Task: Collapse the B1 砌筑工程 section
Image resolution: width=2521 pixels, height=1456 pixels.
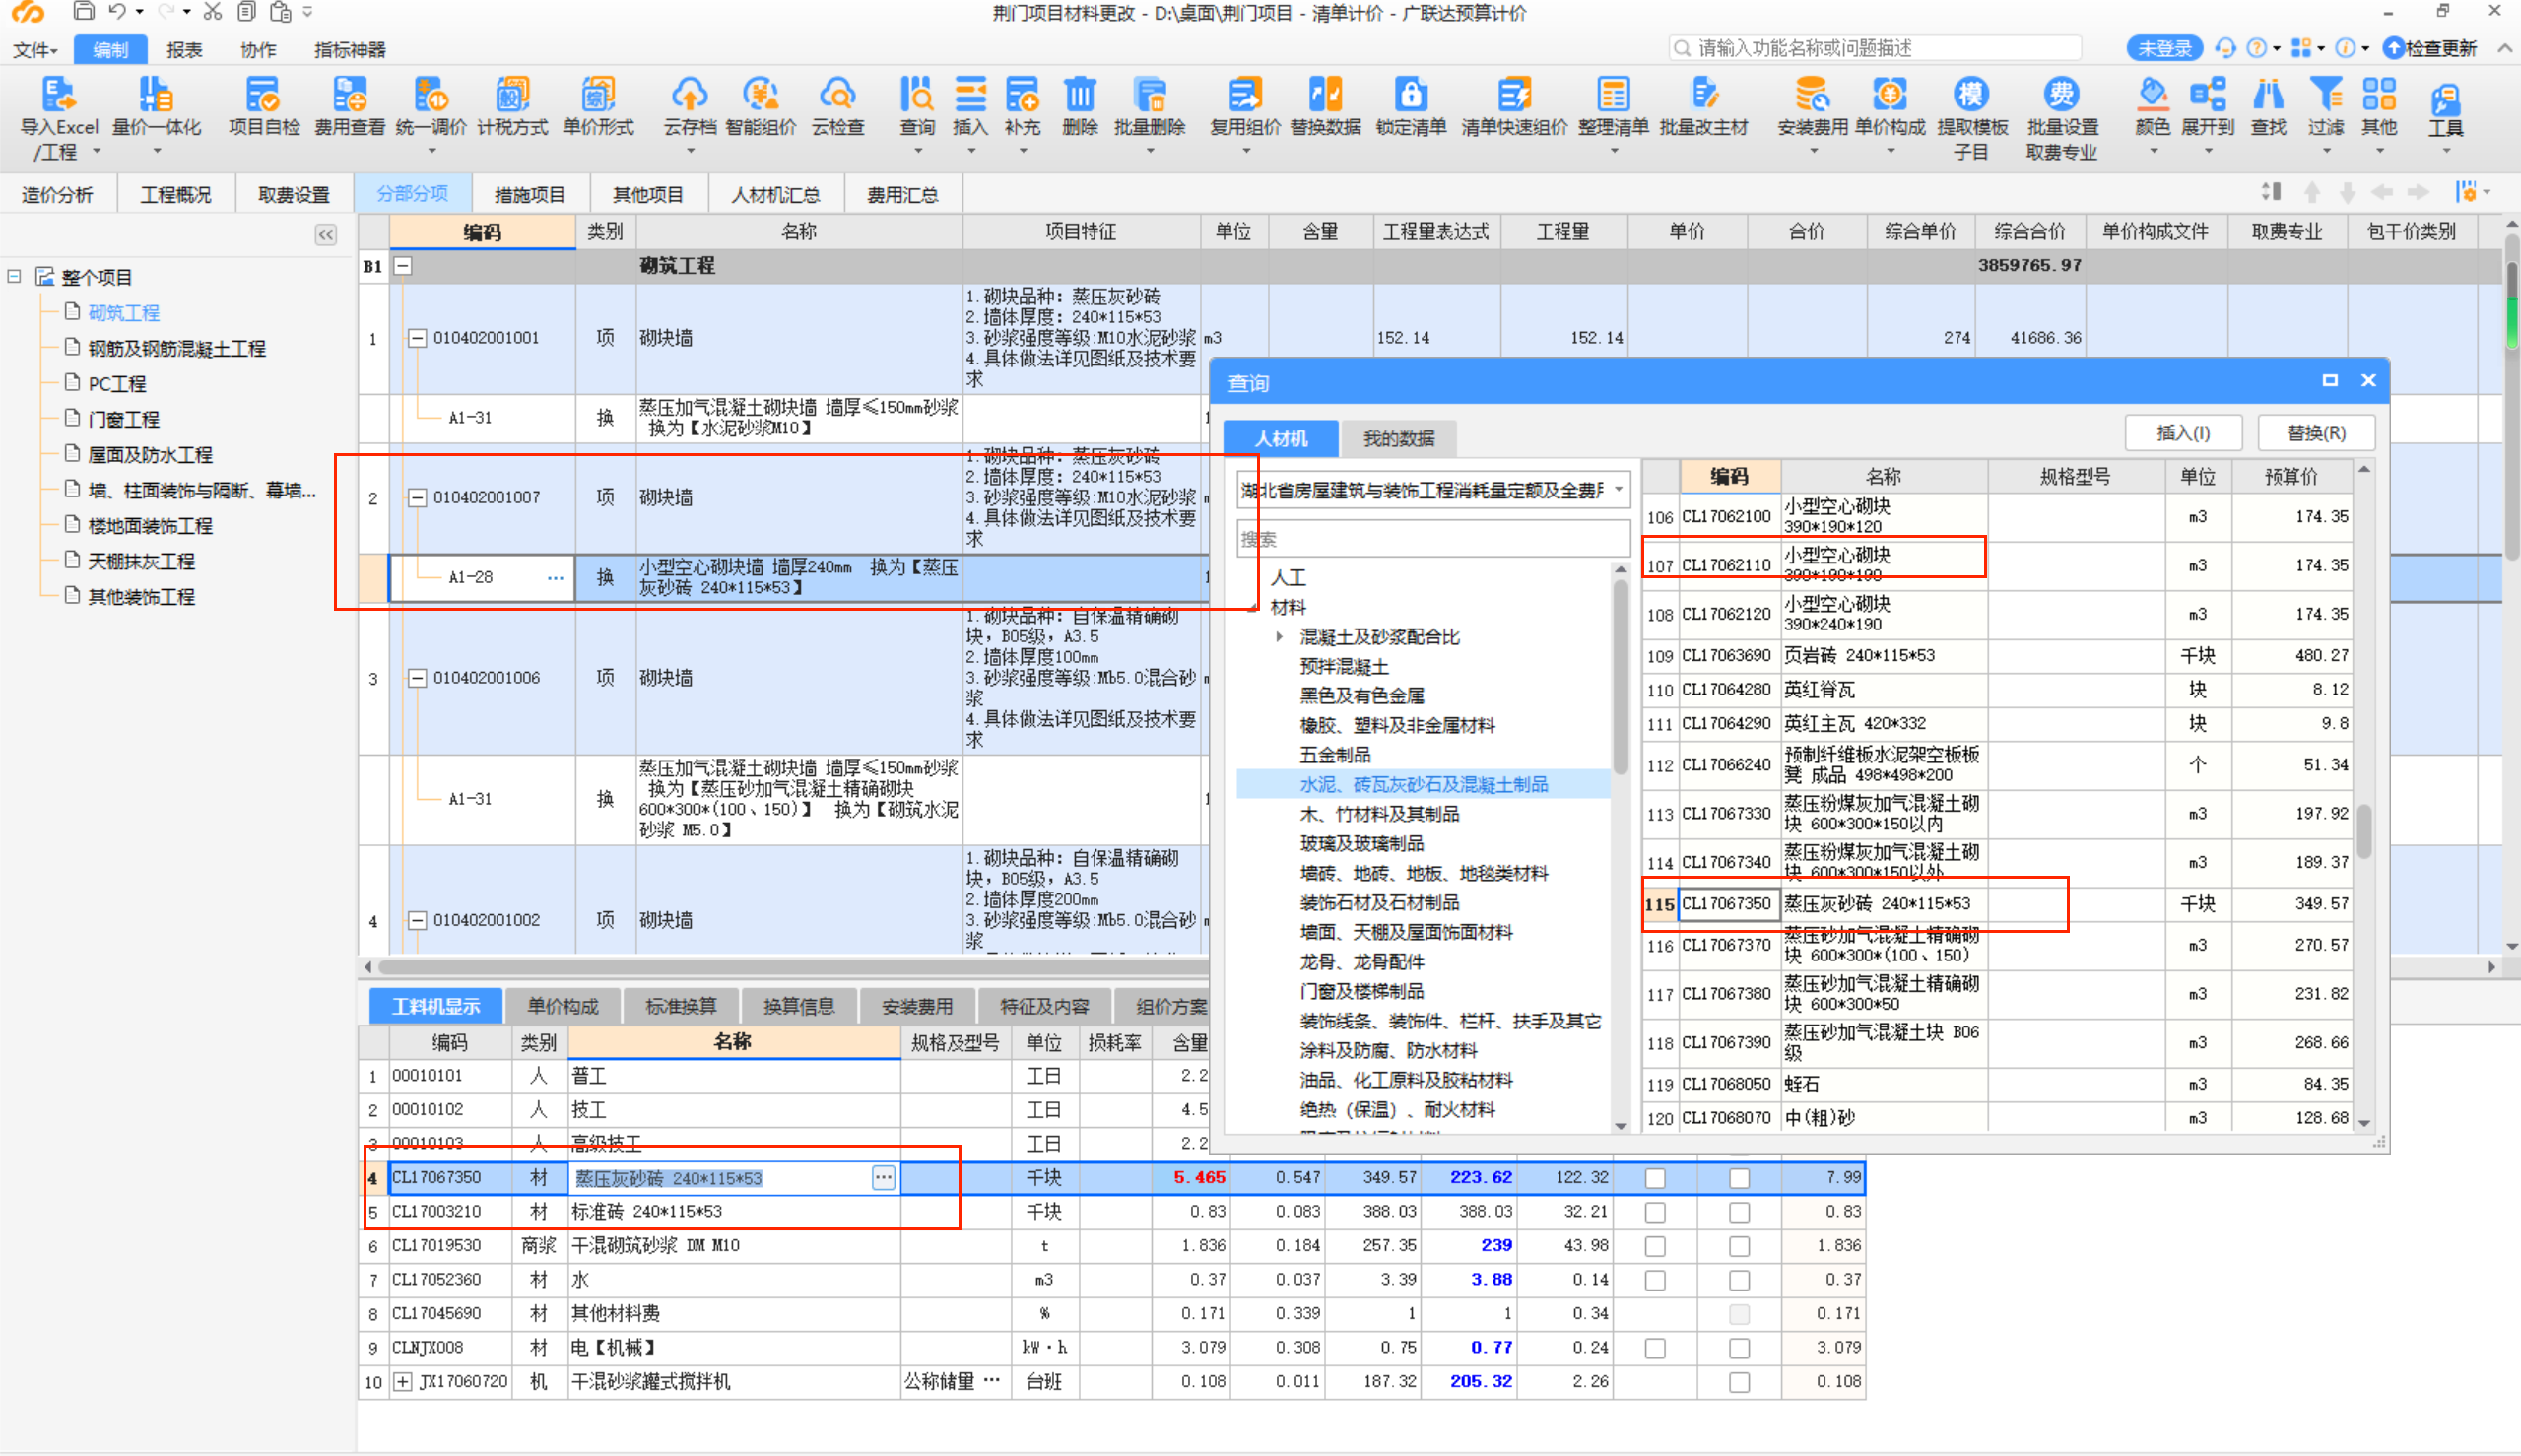Action: [x=402, y=266]
